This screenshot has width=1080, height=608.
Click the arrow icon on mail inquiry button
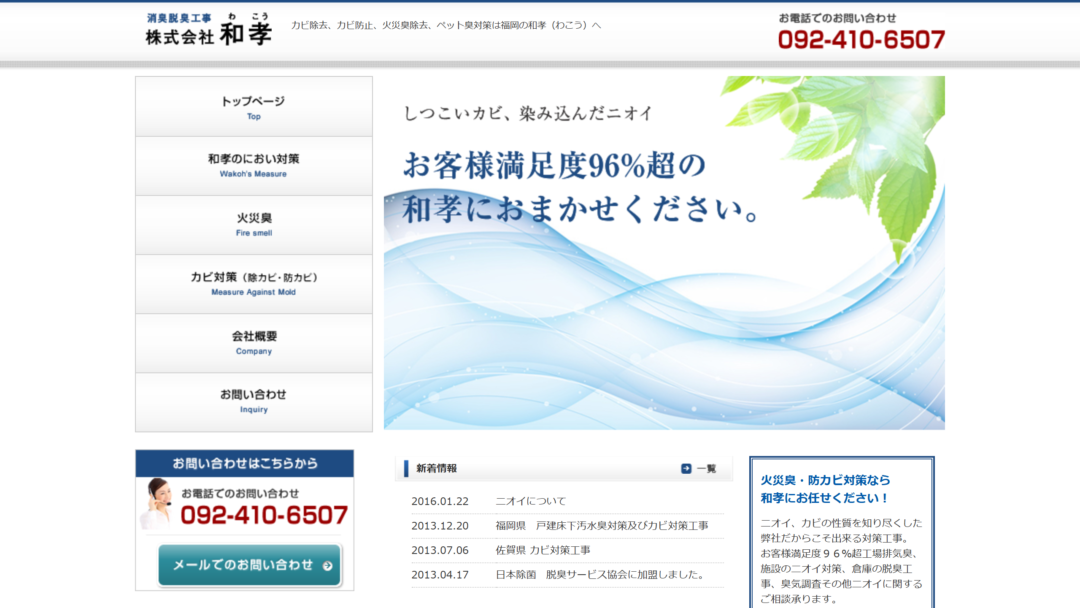pyautogui.click(x=328, y=566)
